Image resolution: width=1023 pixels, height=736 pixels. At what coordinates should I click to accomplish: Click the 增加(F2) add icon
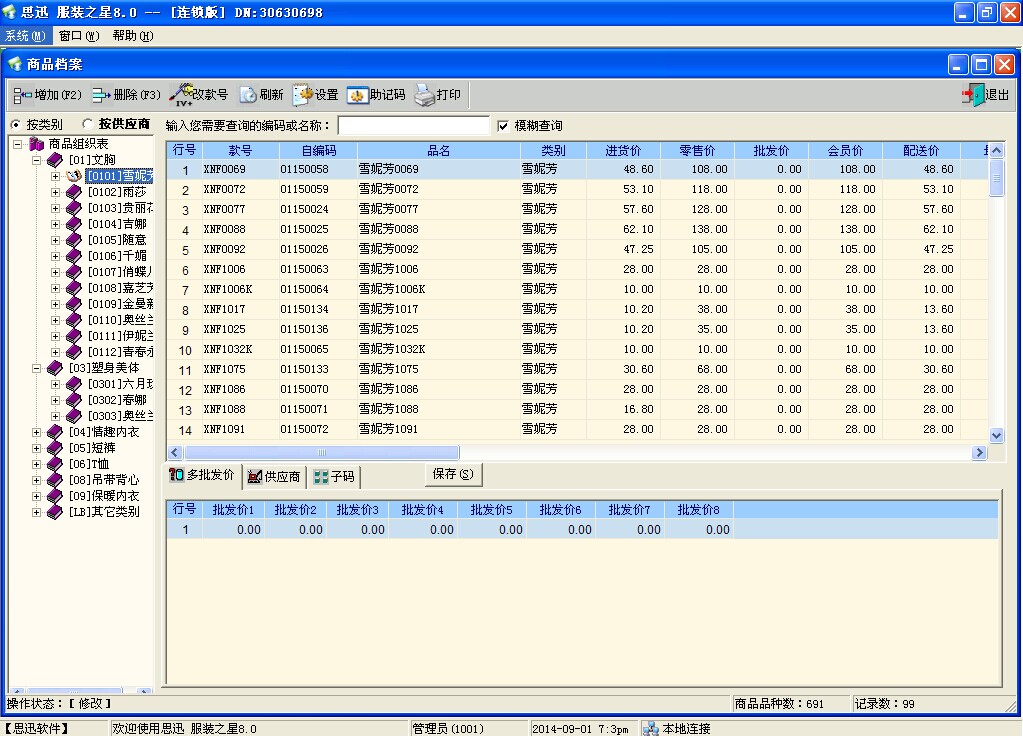click(x=22, y=95)
